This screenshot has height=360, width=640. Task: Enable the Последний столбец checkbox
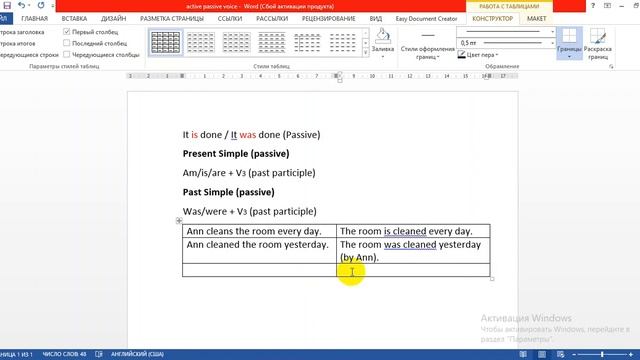click(67, 43)
